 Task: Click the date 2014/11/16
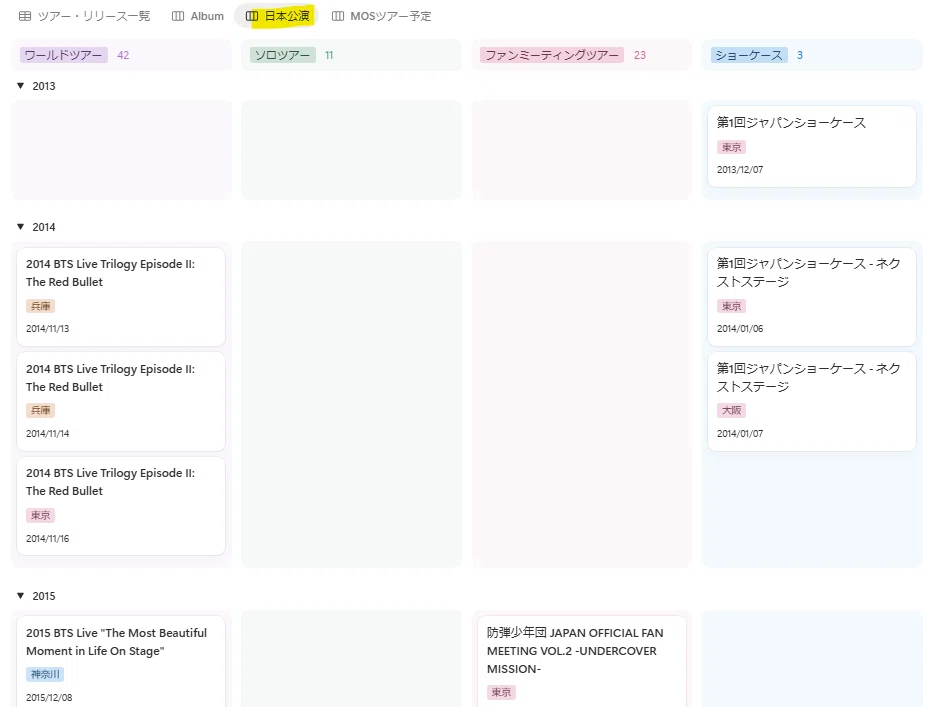coord(47,539)
